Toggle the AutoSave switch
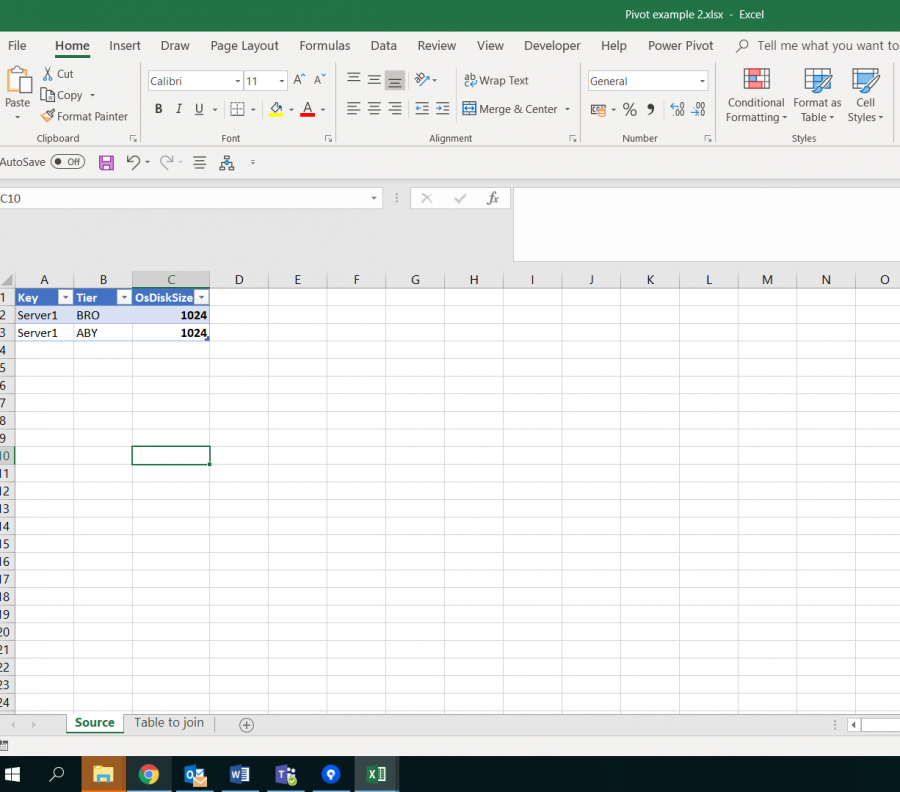Screen dimensions: 900x792 [68, 162]
